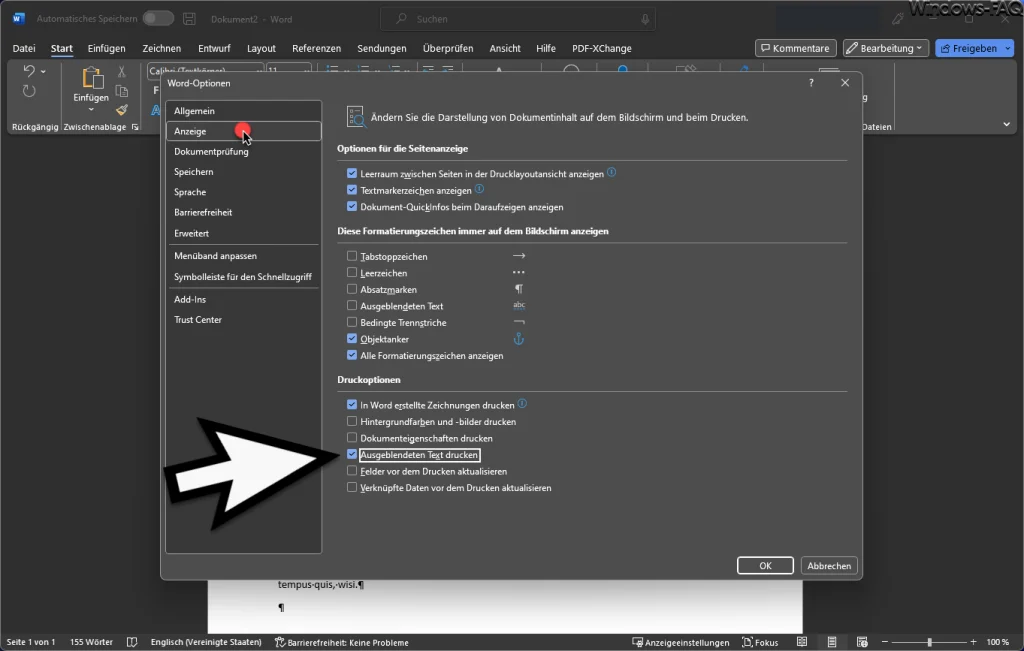Viewport: 1024px width, 651px height.
Task: Uncheck Leerraum zwischen Seiten anzeigen
Action: pyautogui.click(x=352, y=174)
